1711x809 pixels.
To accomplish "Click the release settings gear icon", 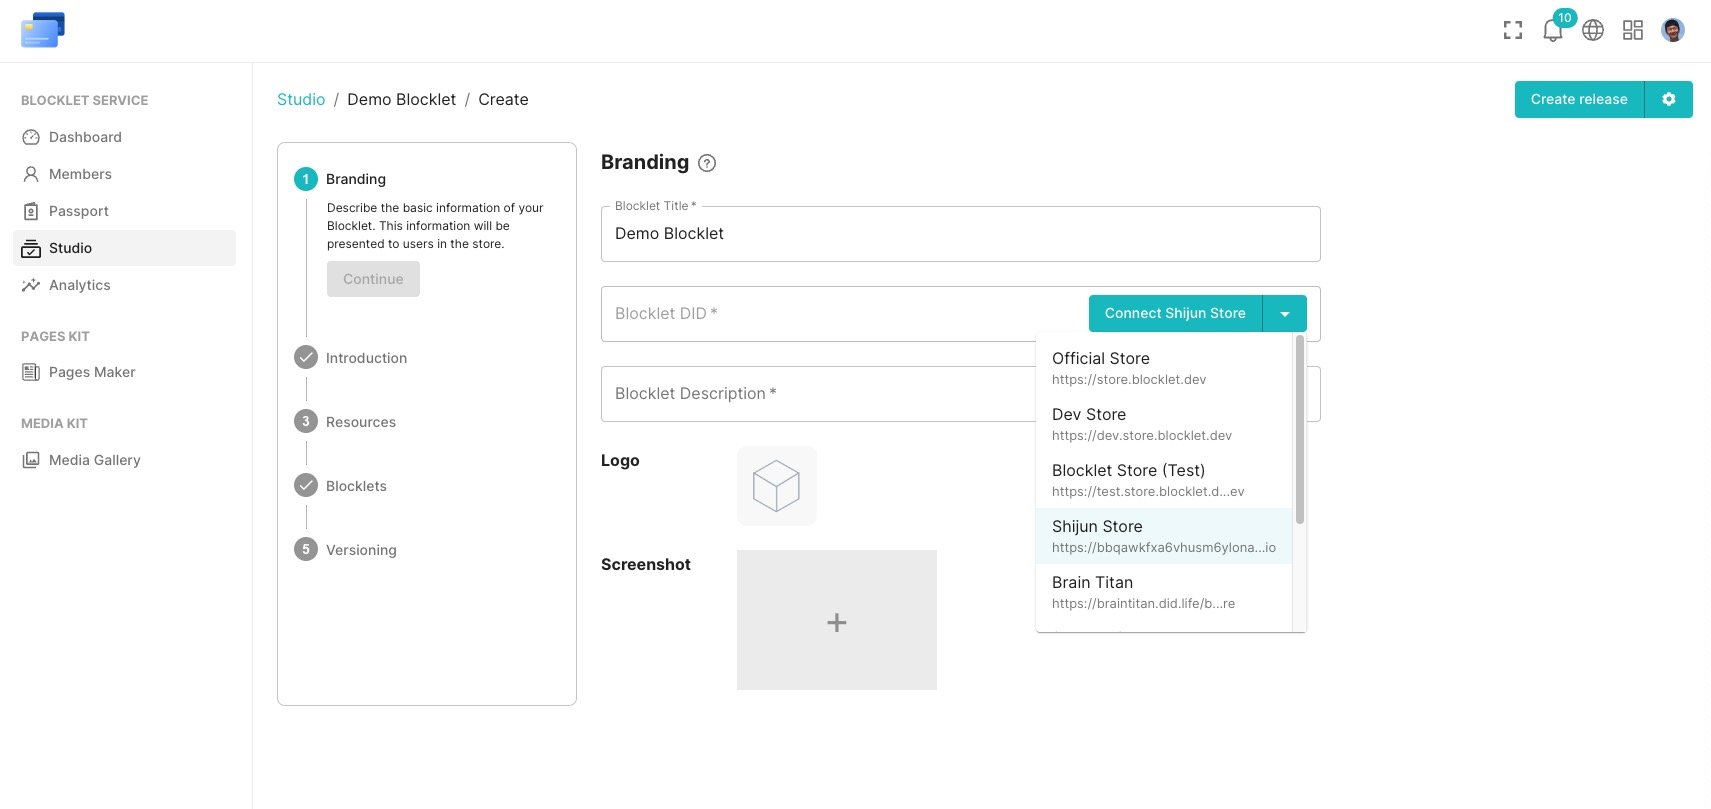I will pos(1668,100).
